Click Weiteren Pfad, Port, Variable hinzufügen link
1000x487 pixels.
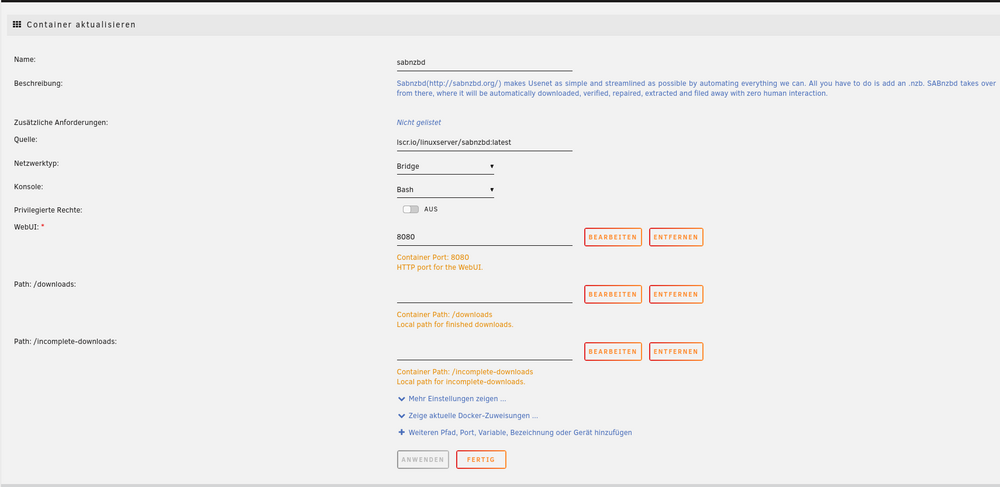click(x=520, y=432)
